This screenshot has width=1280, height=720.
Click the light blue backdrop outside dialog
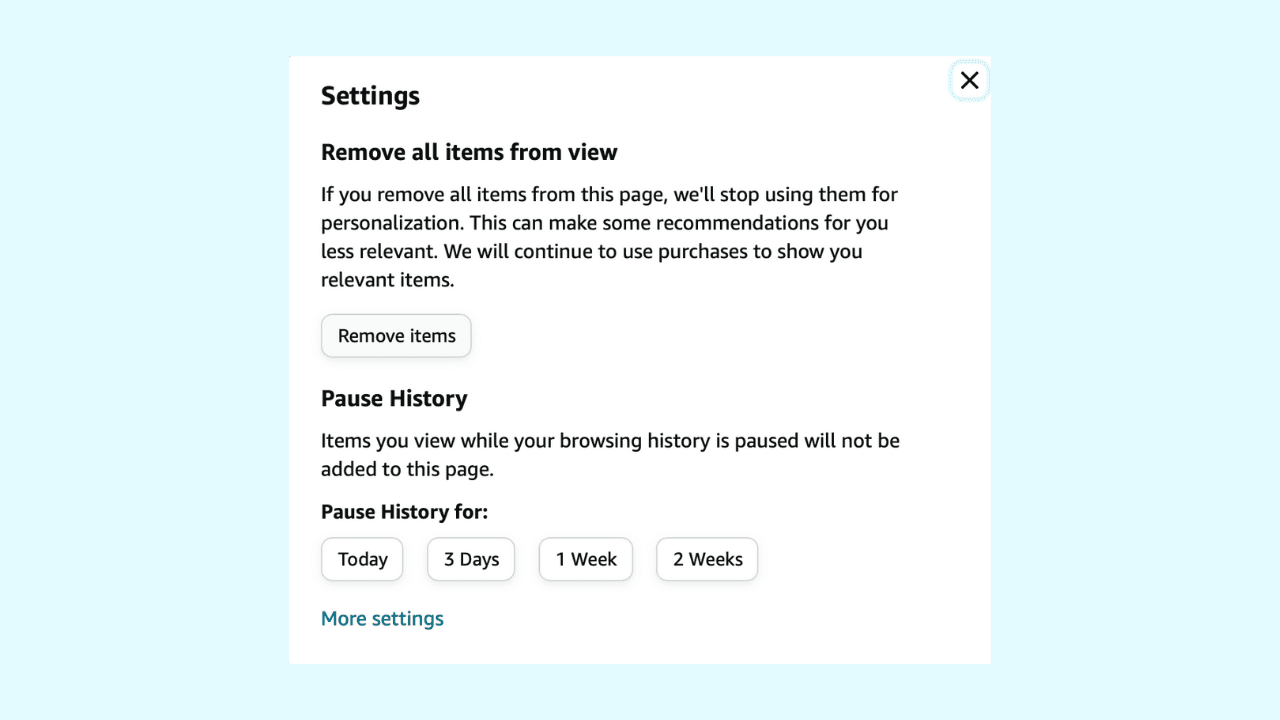click(x=140, y=360)
